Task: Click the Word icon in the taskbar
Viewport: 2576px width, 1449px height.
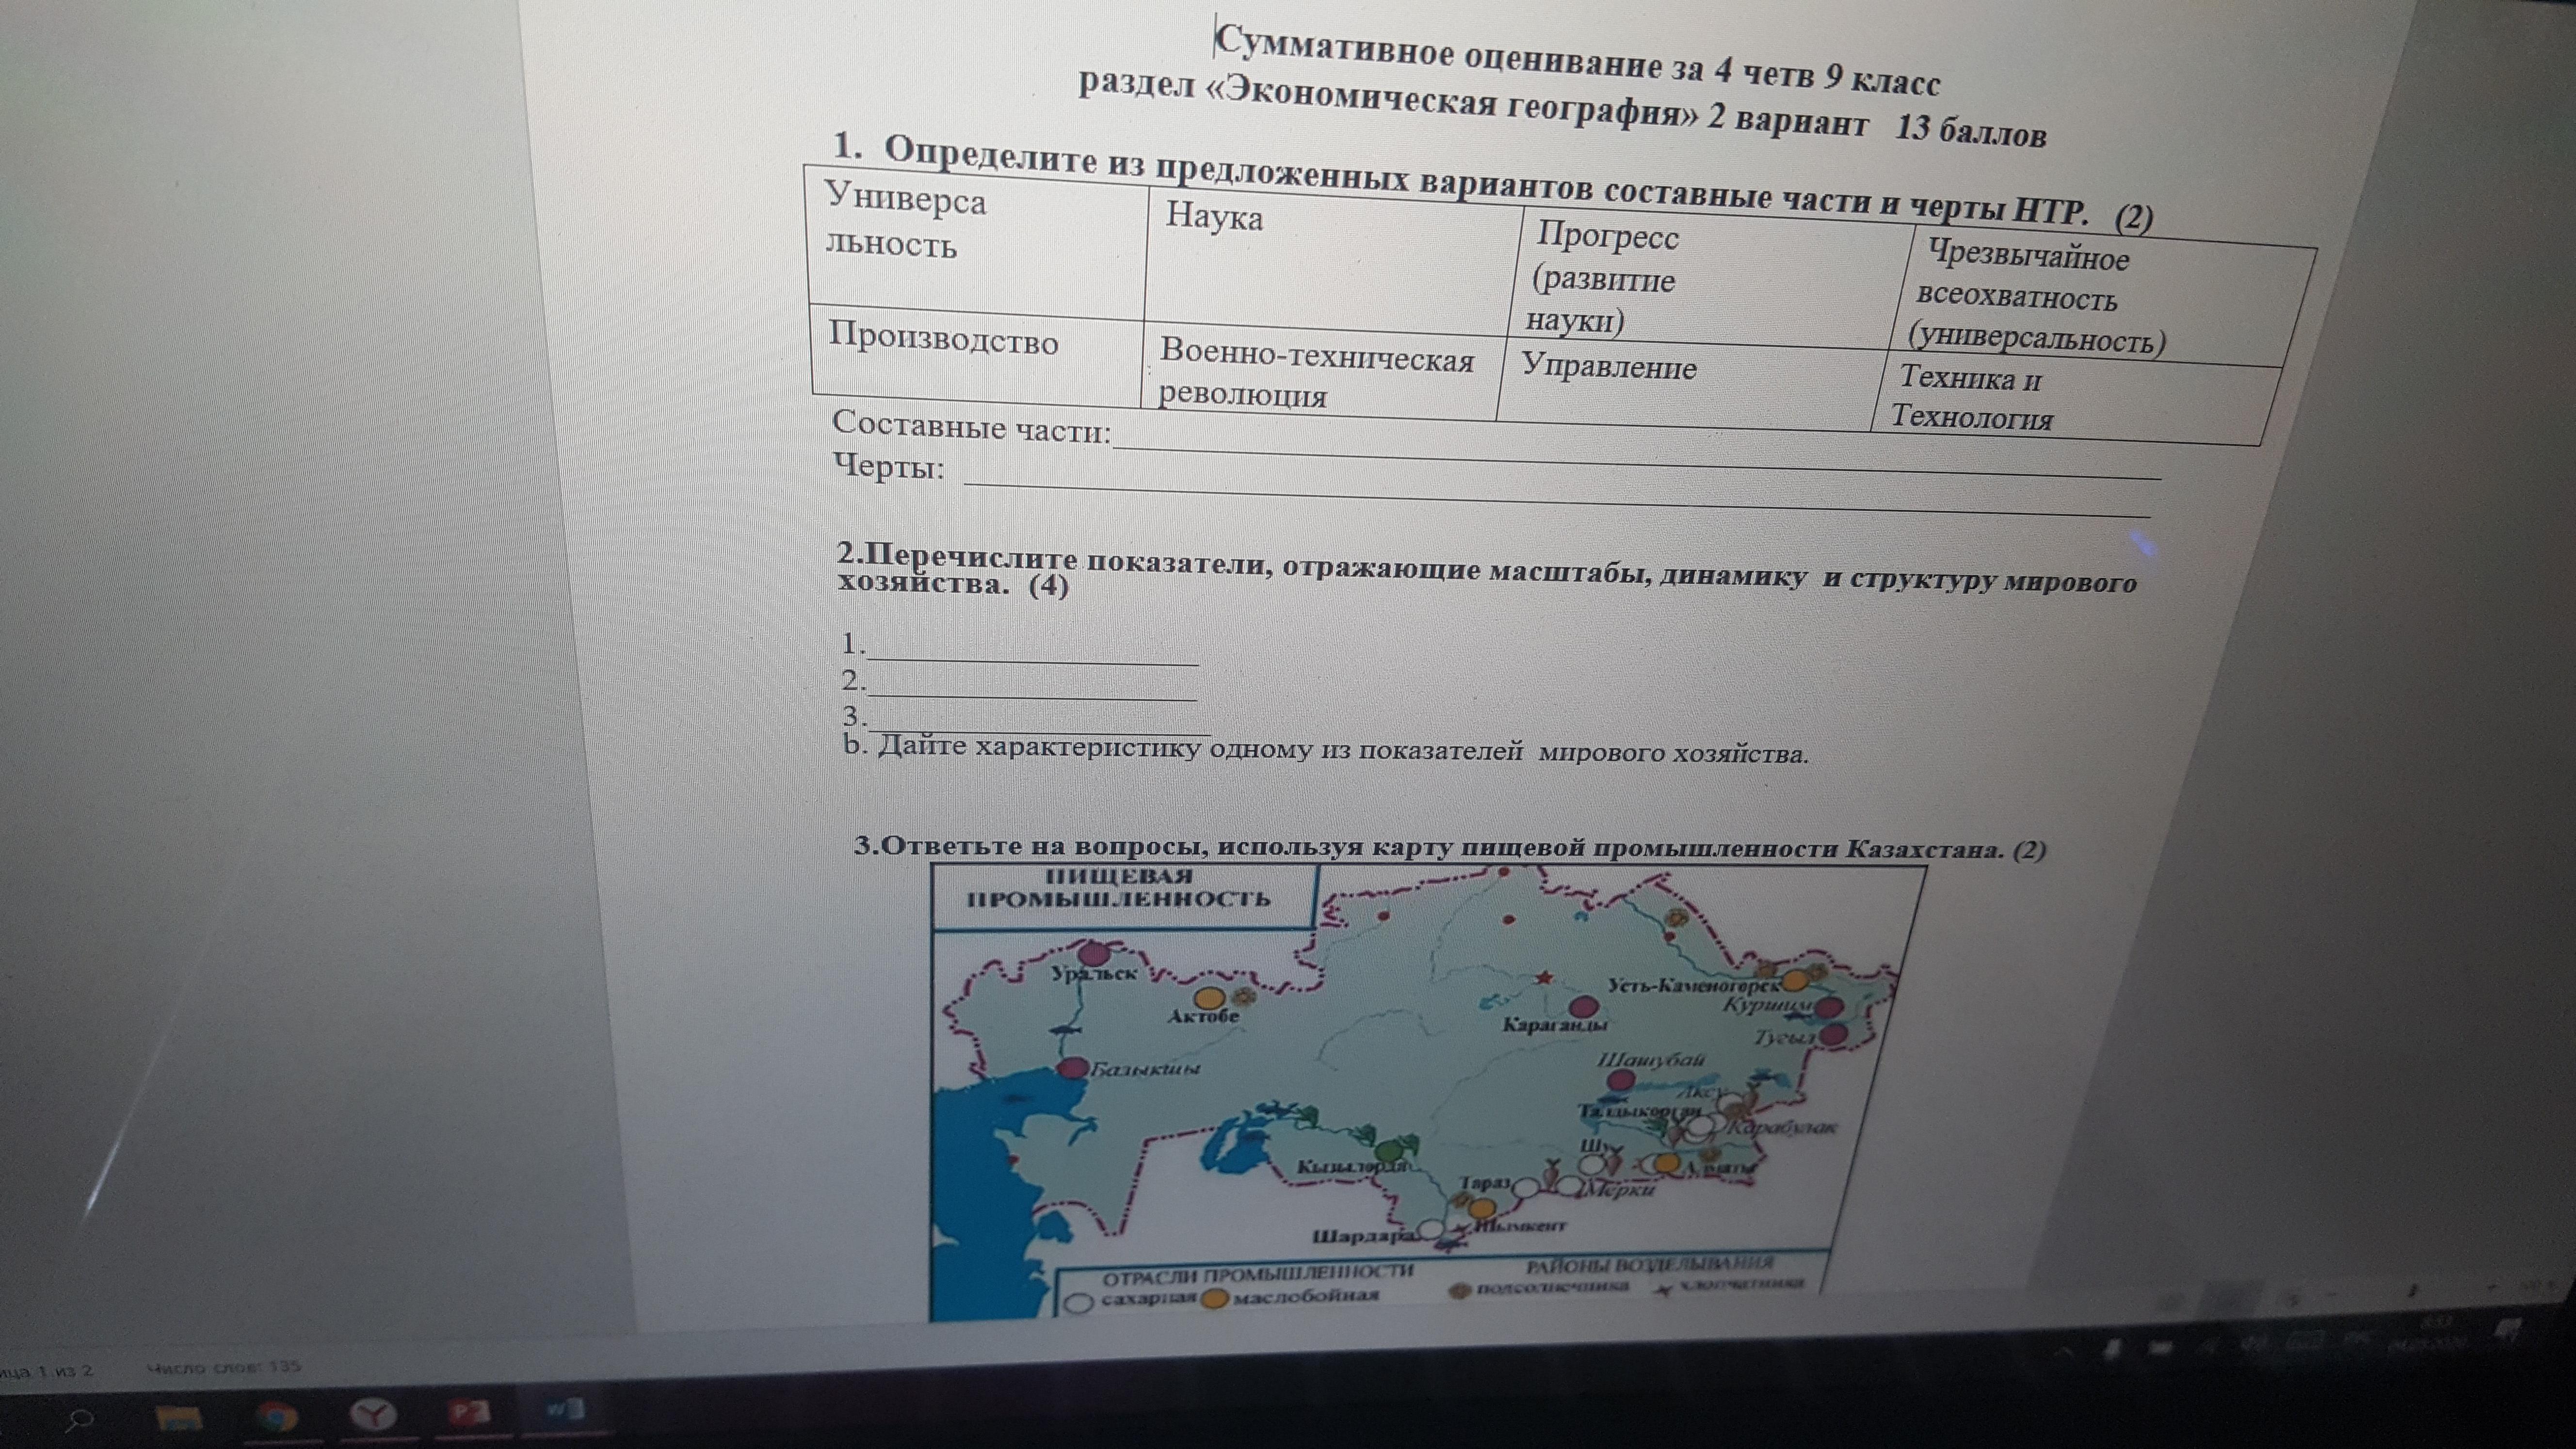Action: (565, 1409)
